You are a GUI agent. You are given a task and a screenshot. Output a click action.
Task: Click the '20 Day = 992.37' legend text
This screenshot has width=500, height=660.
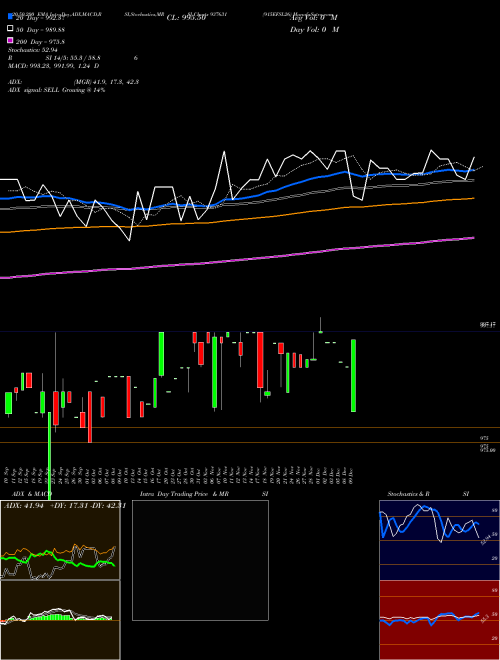tap(40, 18)
